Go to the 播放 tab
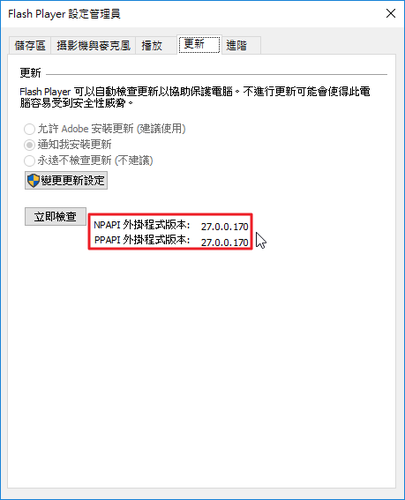The image size is (405, 500). [152, 45]
